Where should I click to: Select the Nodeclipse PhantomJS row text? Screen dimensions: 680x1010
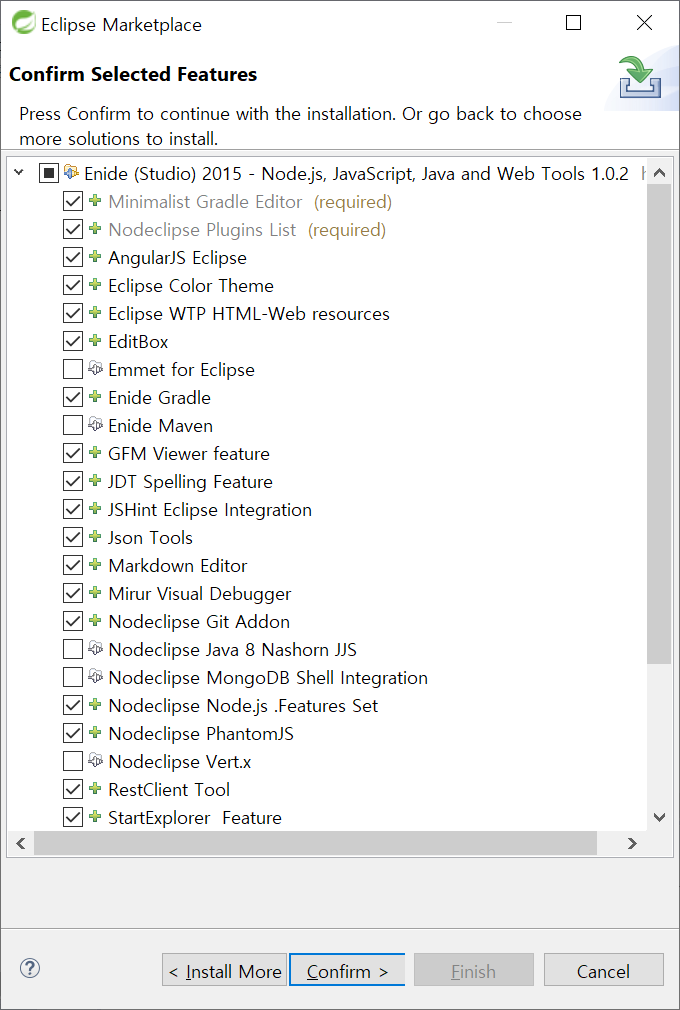pyautogui.click(x=201, y=734)
